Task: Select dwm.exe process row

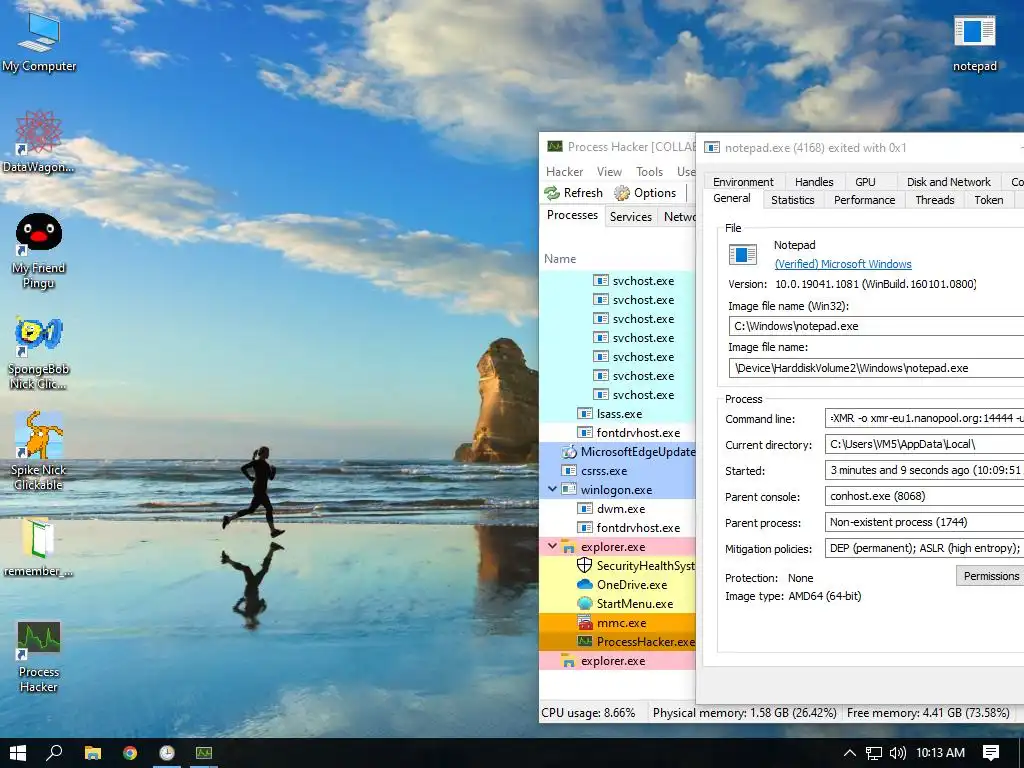Action: coord(617,508)
